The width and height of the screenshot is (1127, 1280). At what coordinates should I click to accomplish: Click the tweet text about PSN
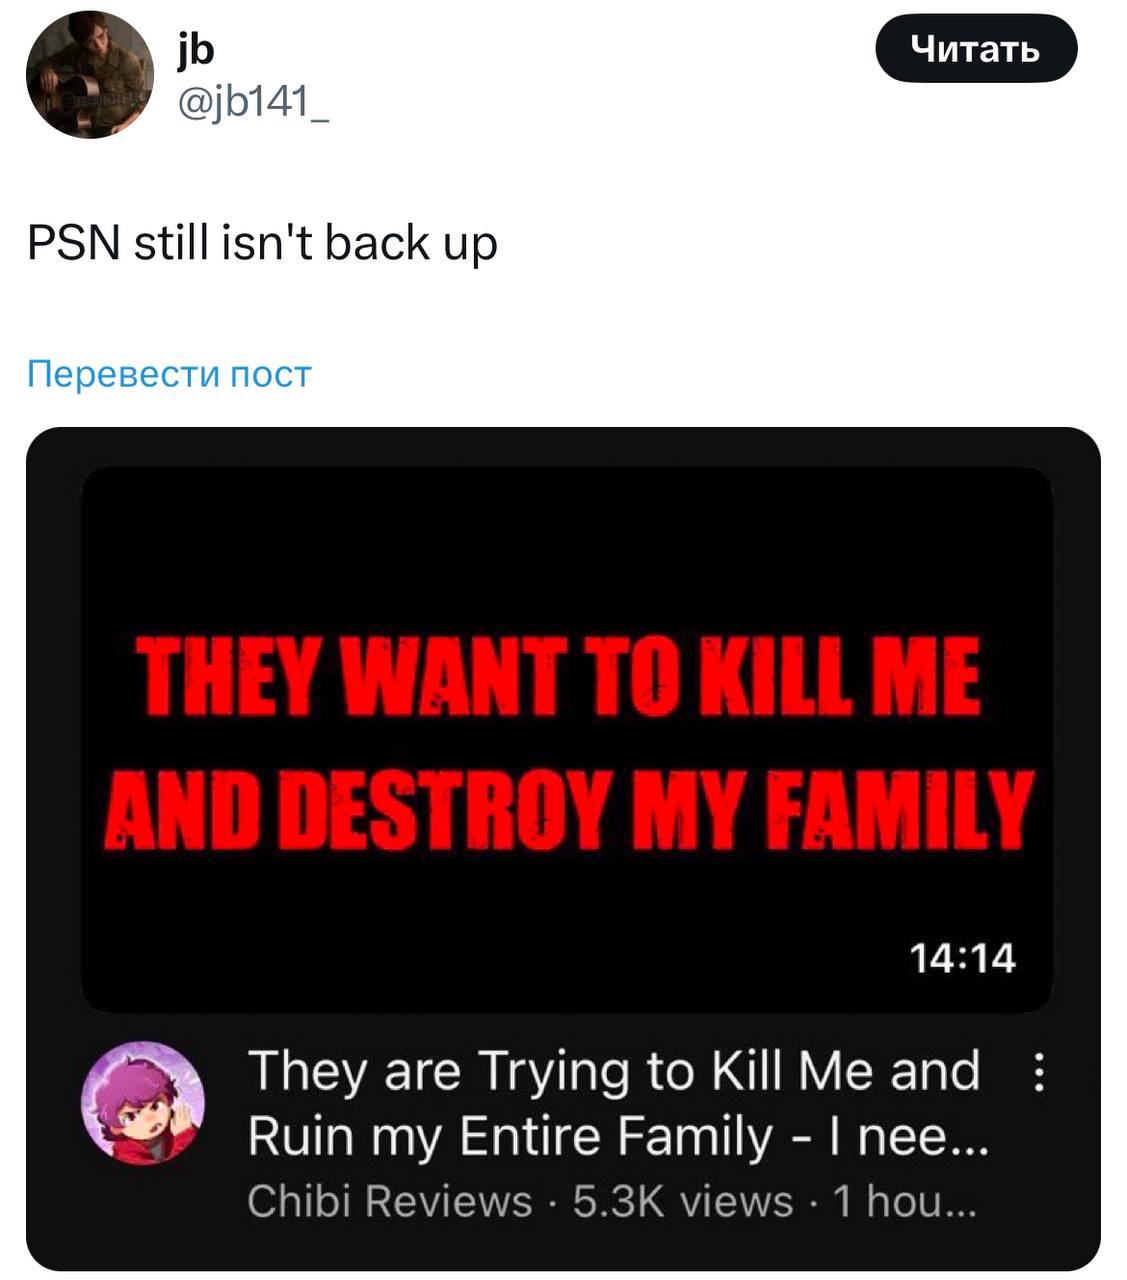pos(262,243)
